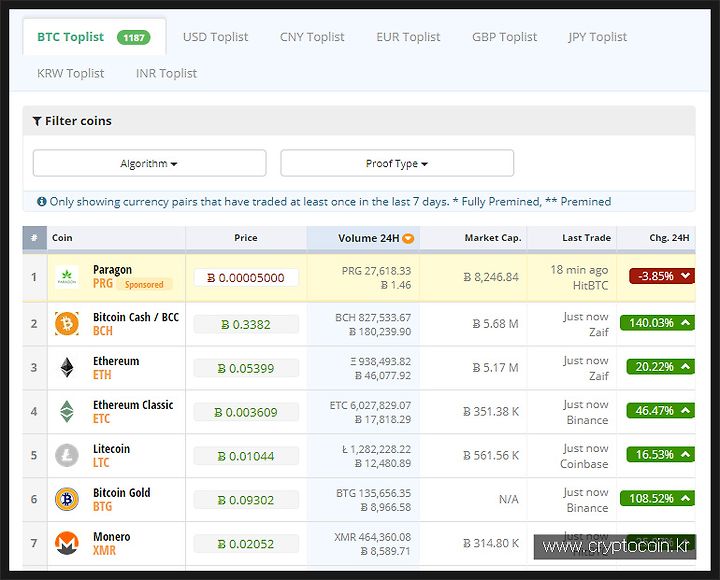Click the orange sort arrow beside Volume 24H
Image resolution: width=720 pixels, height=580 pixels.
[408, 238]
